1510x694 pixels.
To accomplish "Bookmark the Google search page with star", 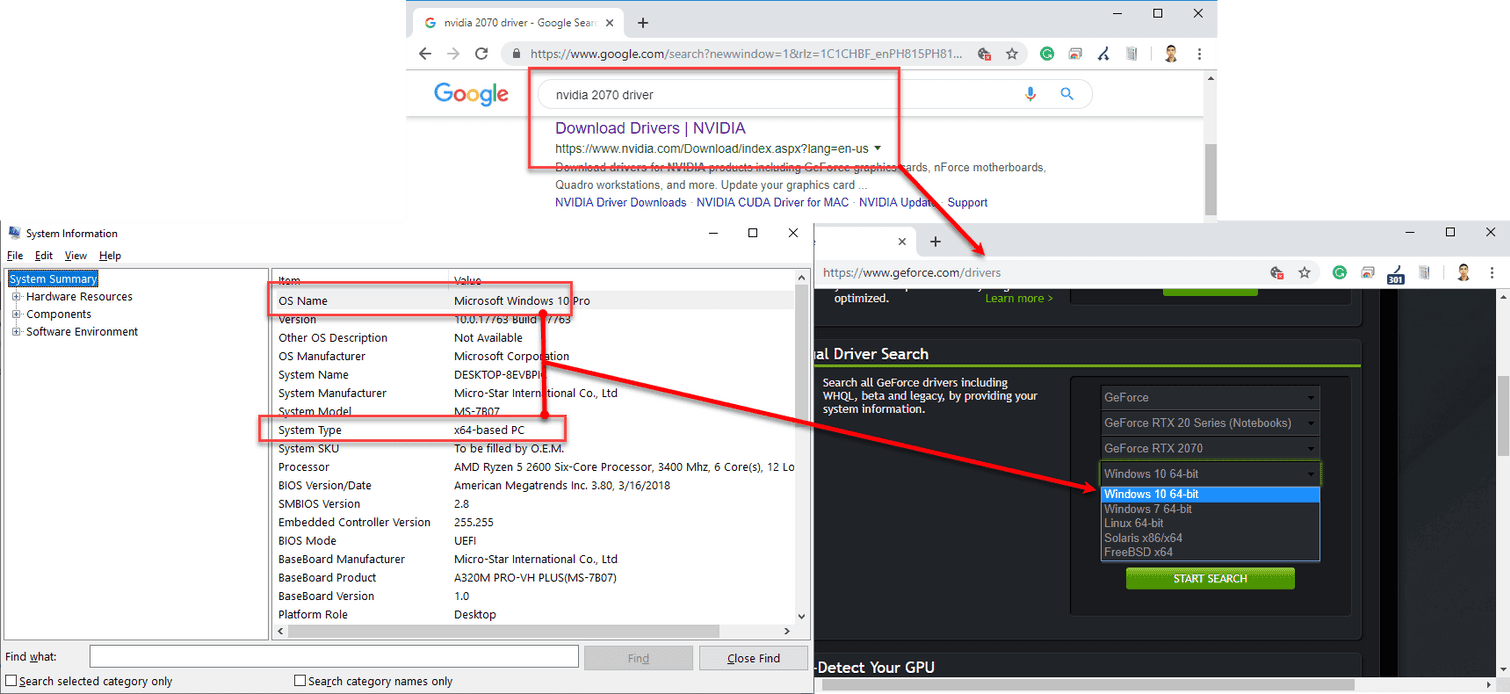I will (1012, 54).
